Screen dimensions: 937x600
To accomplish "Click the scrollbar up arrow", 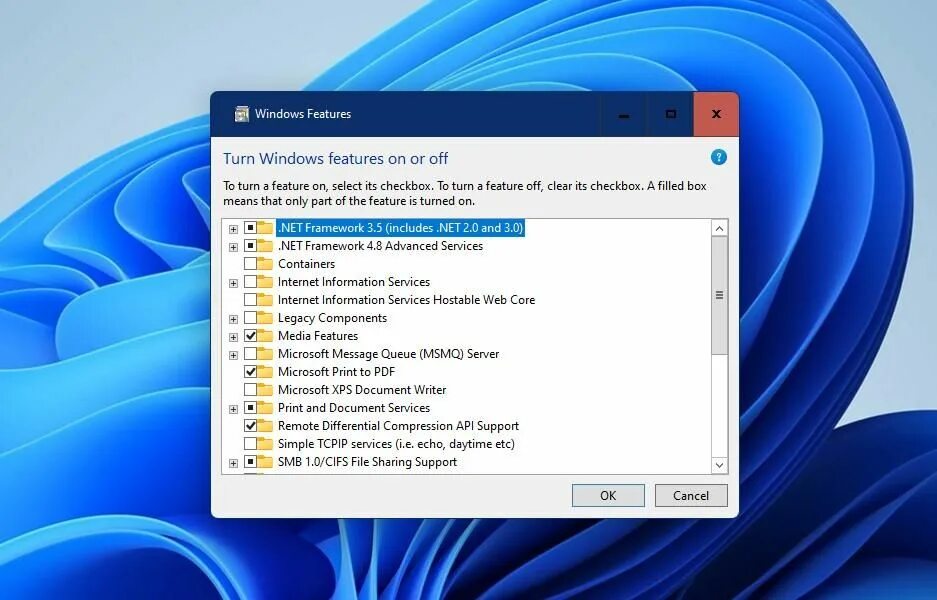I will [719, 228].
